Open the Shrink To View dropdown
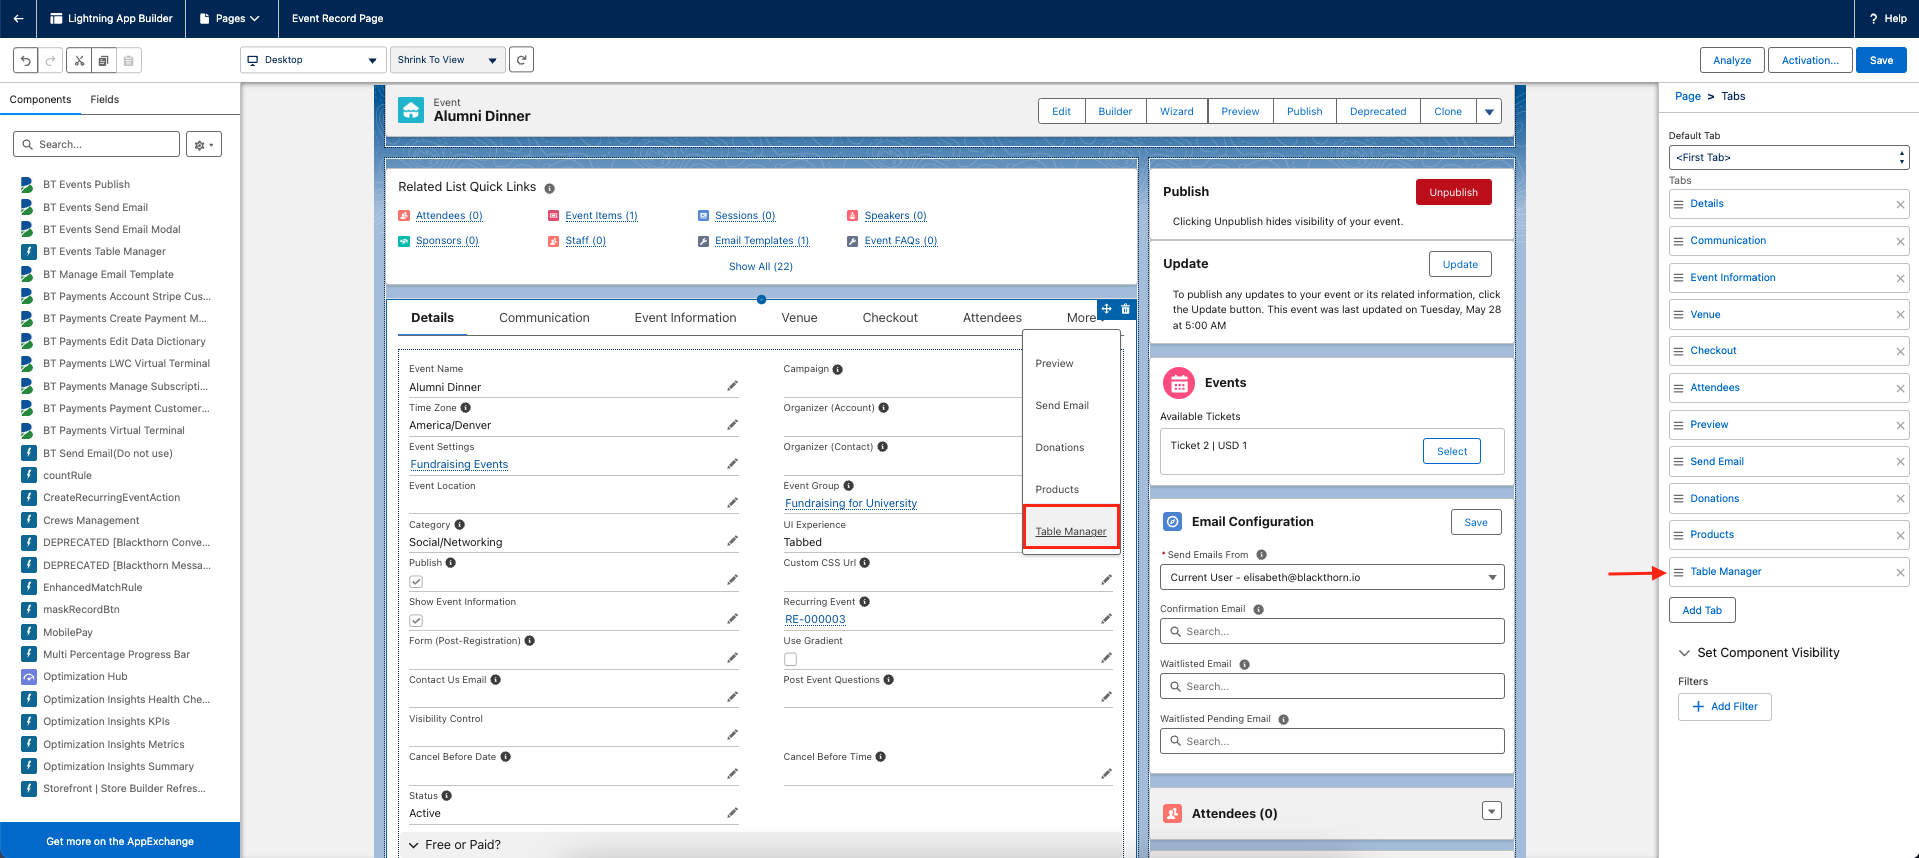 click(x=447, y=60)
